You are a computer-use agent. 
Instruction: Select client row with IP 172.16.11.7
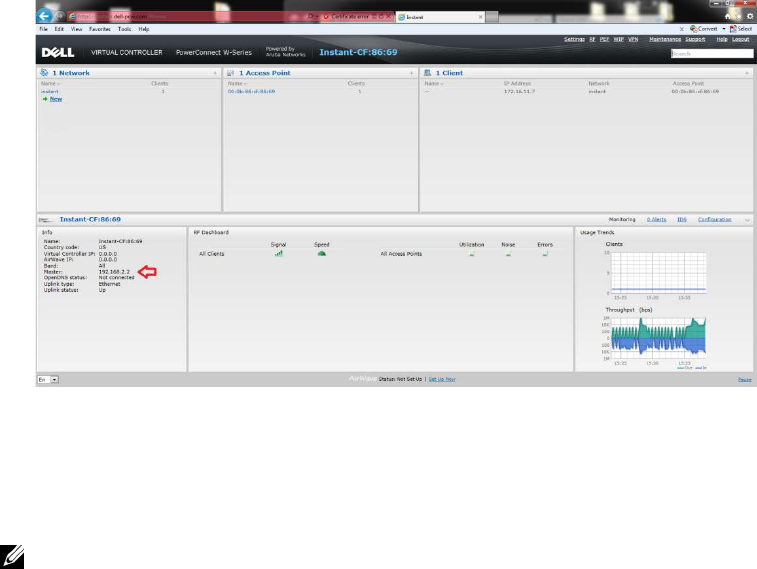(x=587, y=91)
